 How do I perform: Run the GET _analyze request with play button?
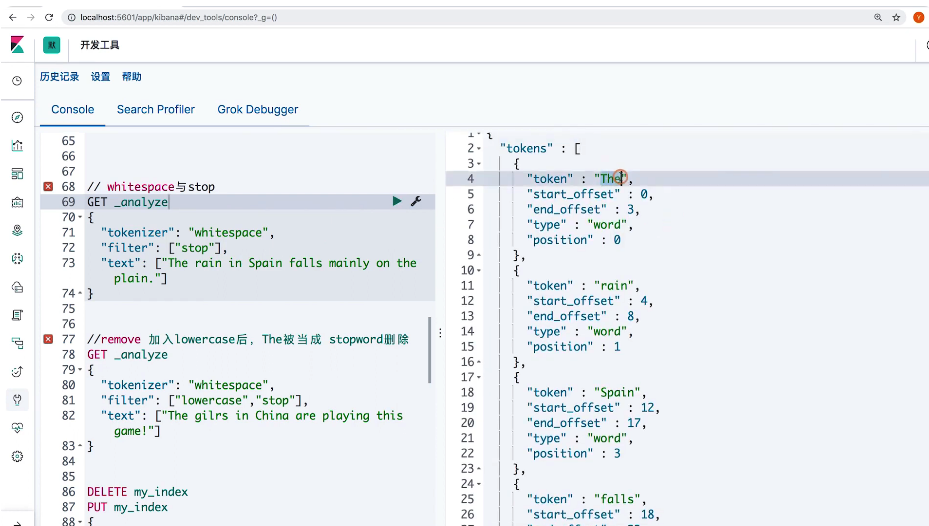pyautogui.click(x=397, y=202)
